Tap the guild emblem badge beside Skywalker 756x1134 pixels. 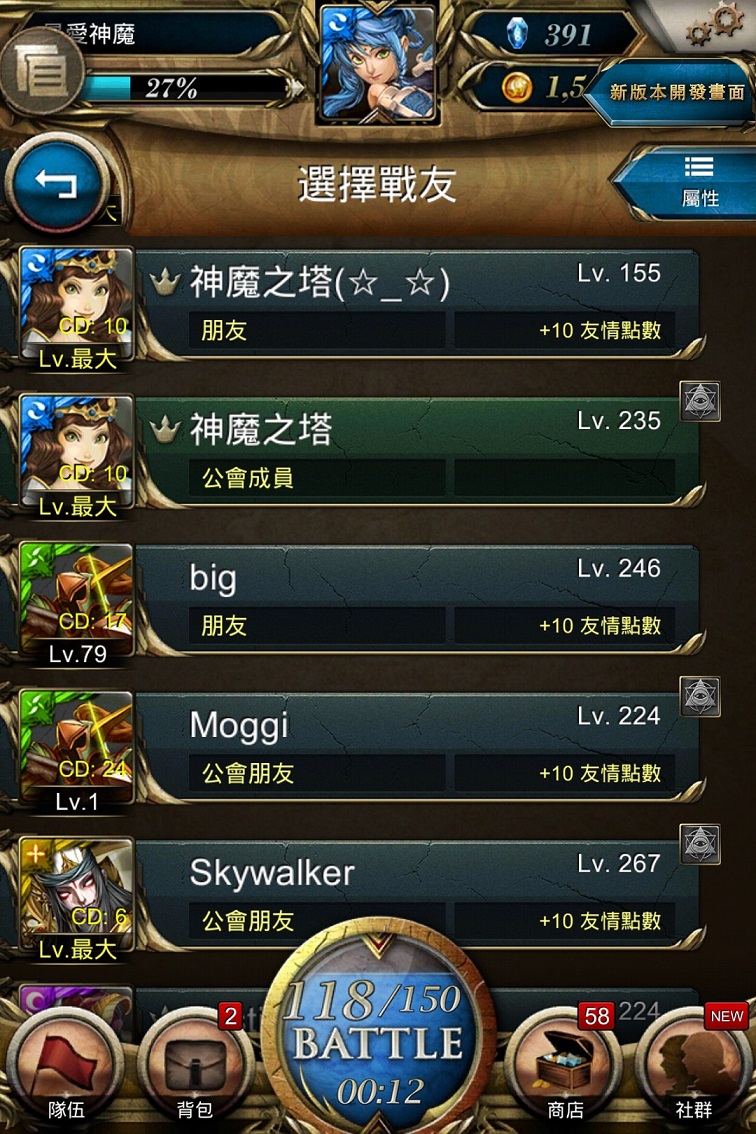pyautogui.click(x=700, y=843)
